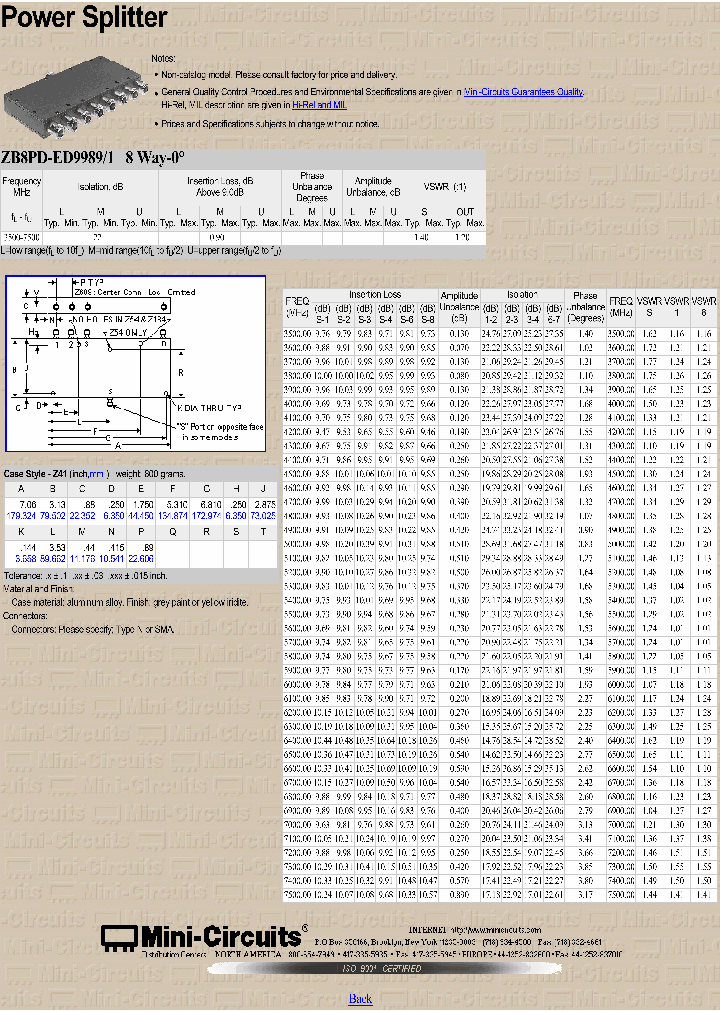Click the Isolation, dB column header
Screen dimensions: 720x1012
click(x=100, y=187)
